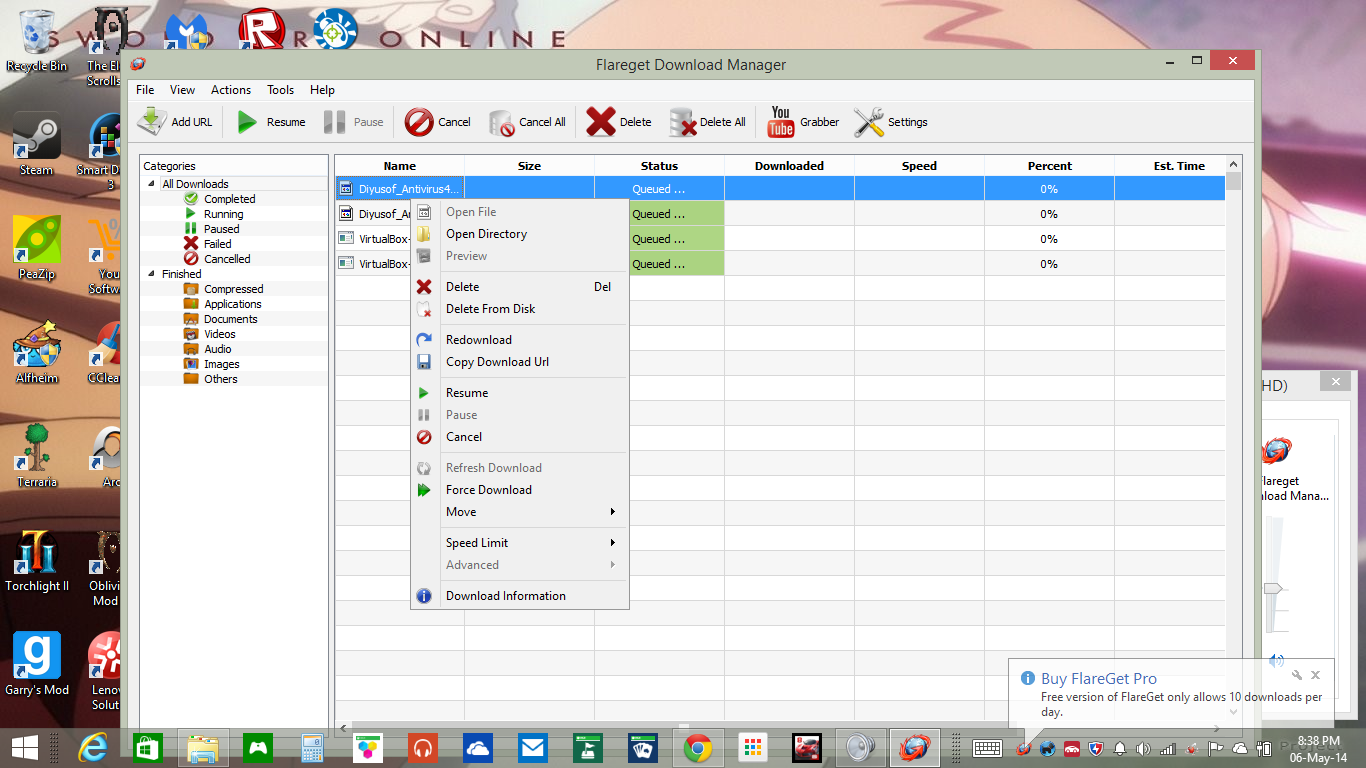Choose Open Directory from the context menu
Viewport: 1366px width, 768px height.
pyautogui.click(x=520, y=234)
